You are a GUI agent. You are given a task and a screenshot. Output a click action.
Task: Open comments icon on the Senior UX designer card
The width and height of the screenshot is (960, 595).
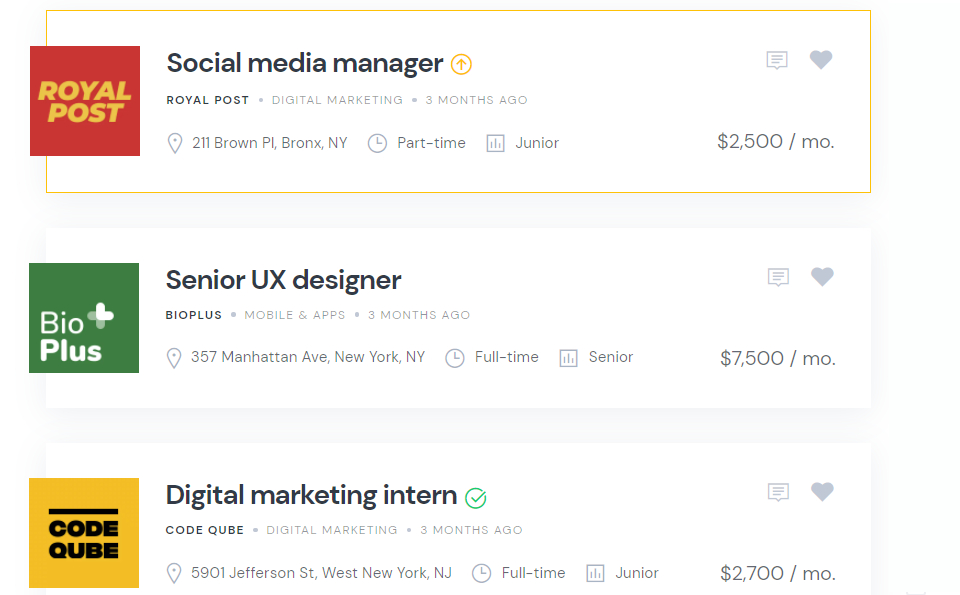pos(778,277)
